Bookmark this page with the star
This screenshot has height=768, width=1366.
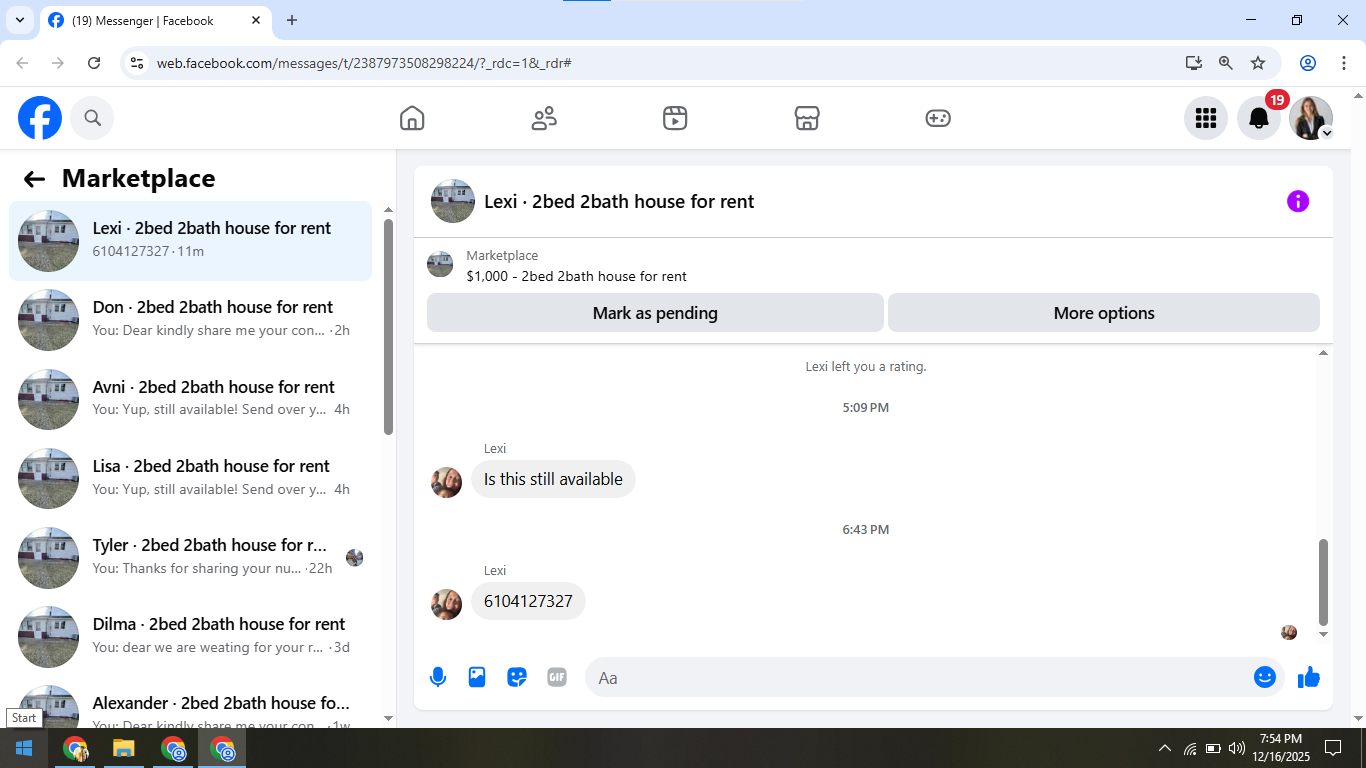point(1258,63)
